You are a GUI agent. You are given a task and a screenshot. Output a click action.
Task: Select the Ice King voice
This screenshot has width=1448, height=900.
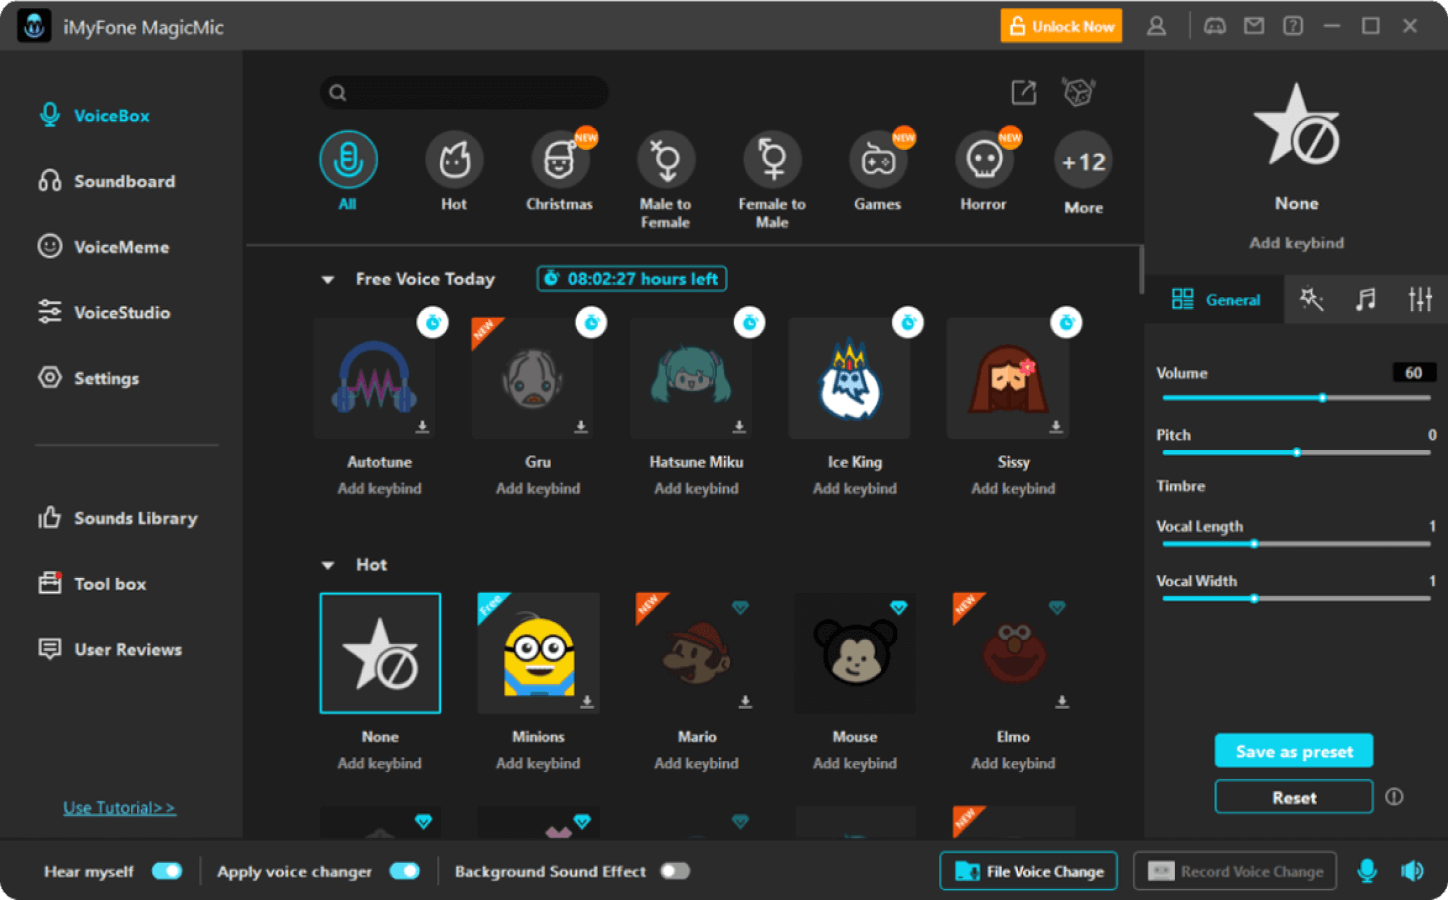(850, 379)
